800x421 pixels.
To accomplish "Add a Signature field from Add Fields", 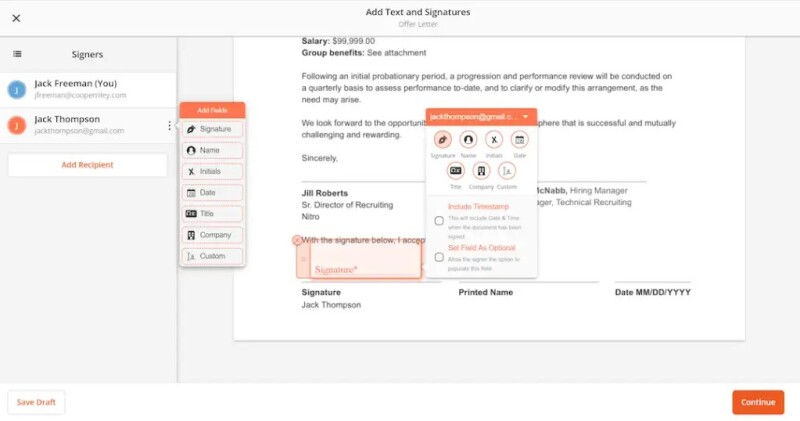I will click(x=212, y=129).
